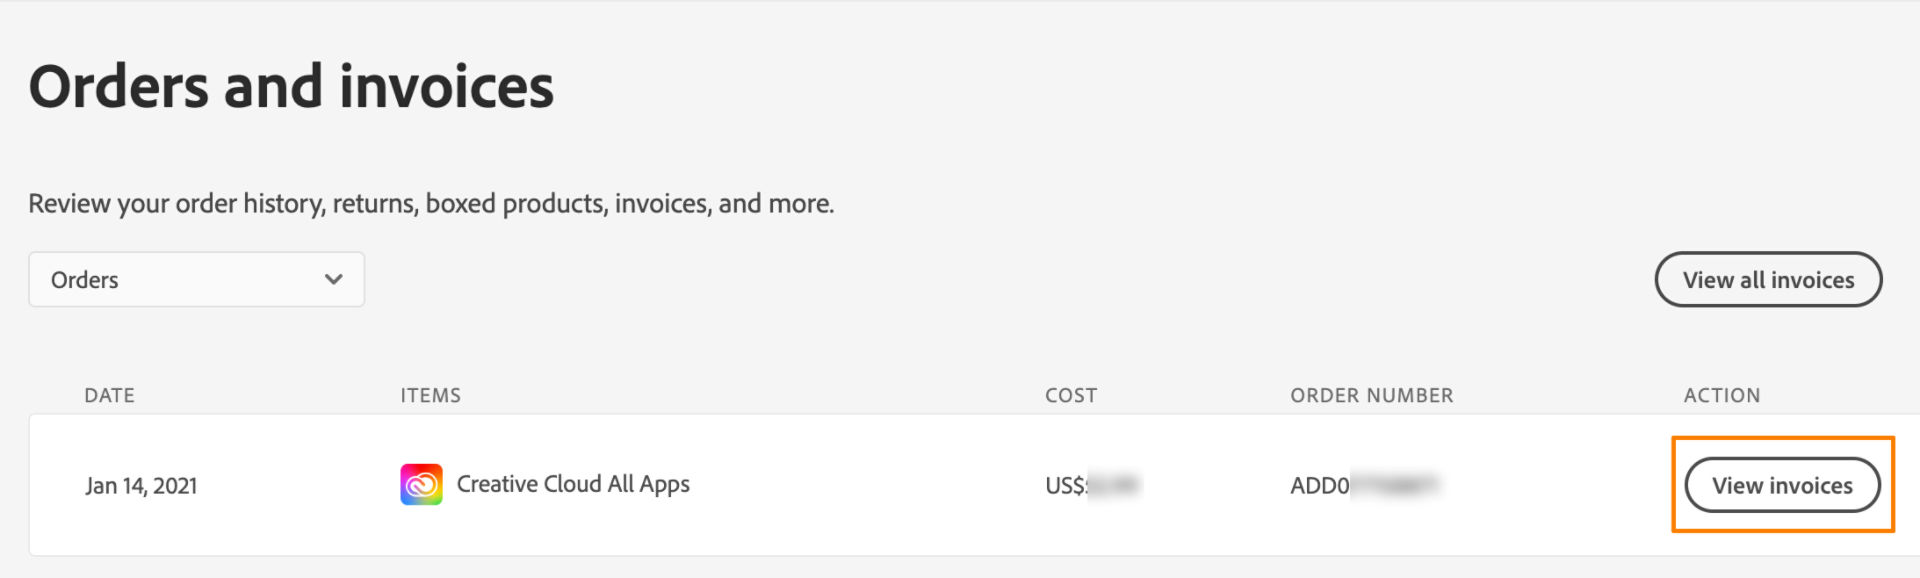
Task: Click the ACTION column header
Action: pyautogui.click(x=1721, y=395)
